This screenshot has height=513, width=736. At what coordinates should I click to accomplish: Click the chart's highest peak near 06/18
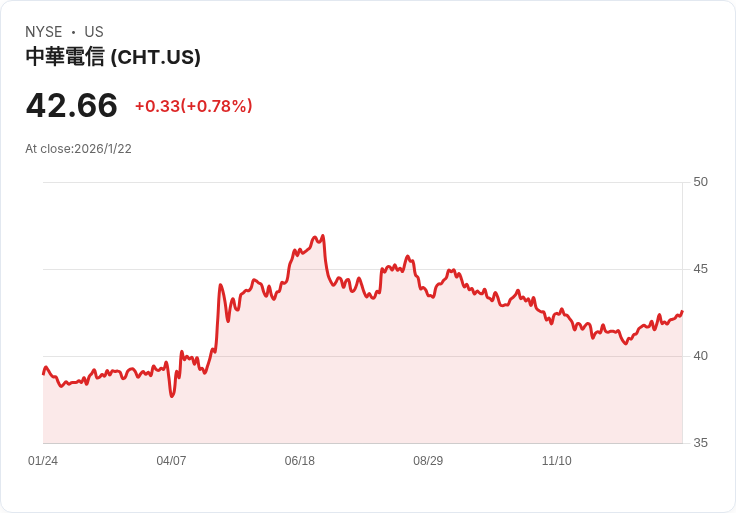322,236
